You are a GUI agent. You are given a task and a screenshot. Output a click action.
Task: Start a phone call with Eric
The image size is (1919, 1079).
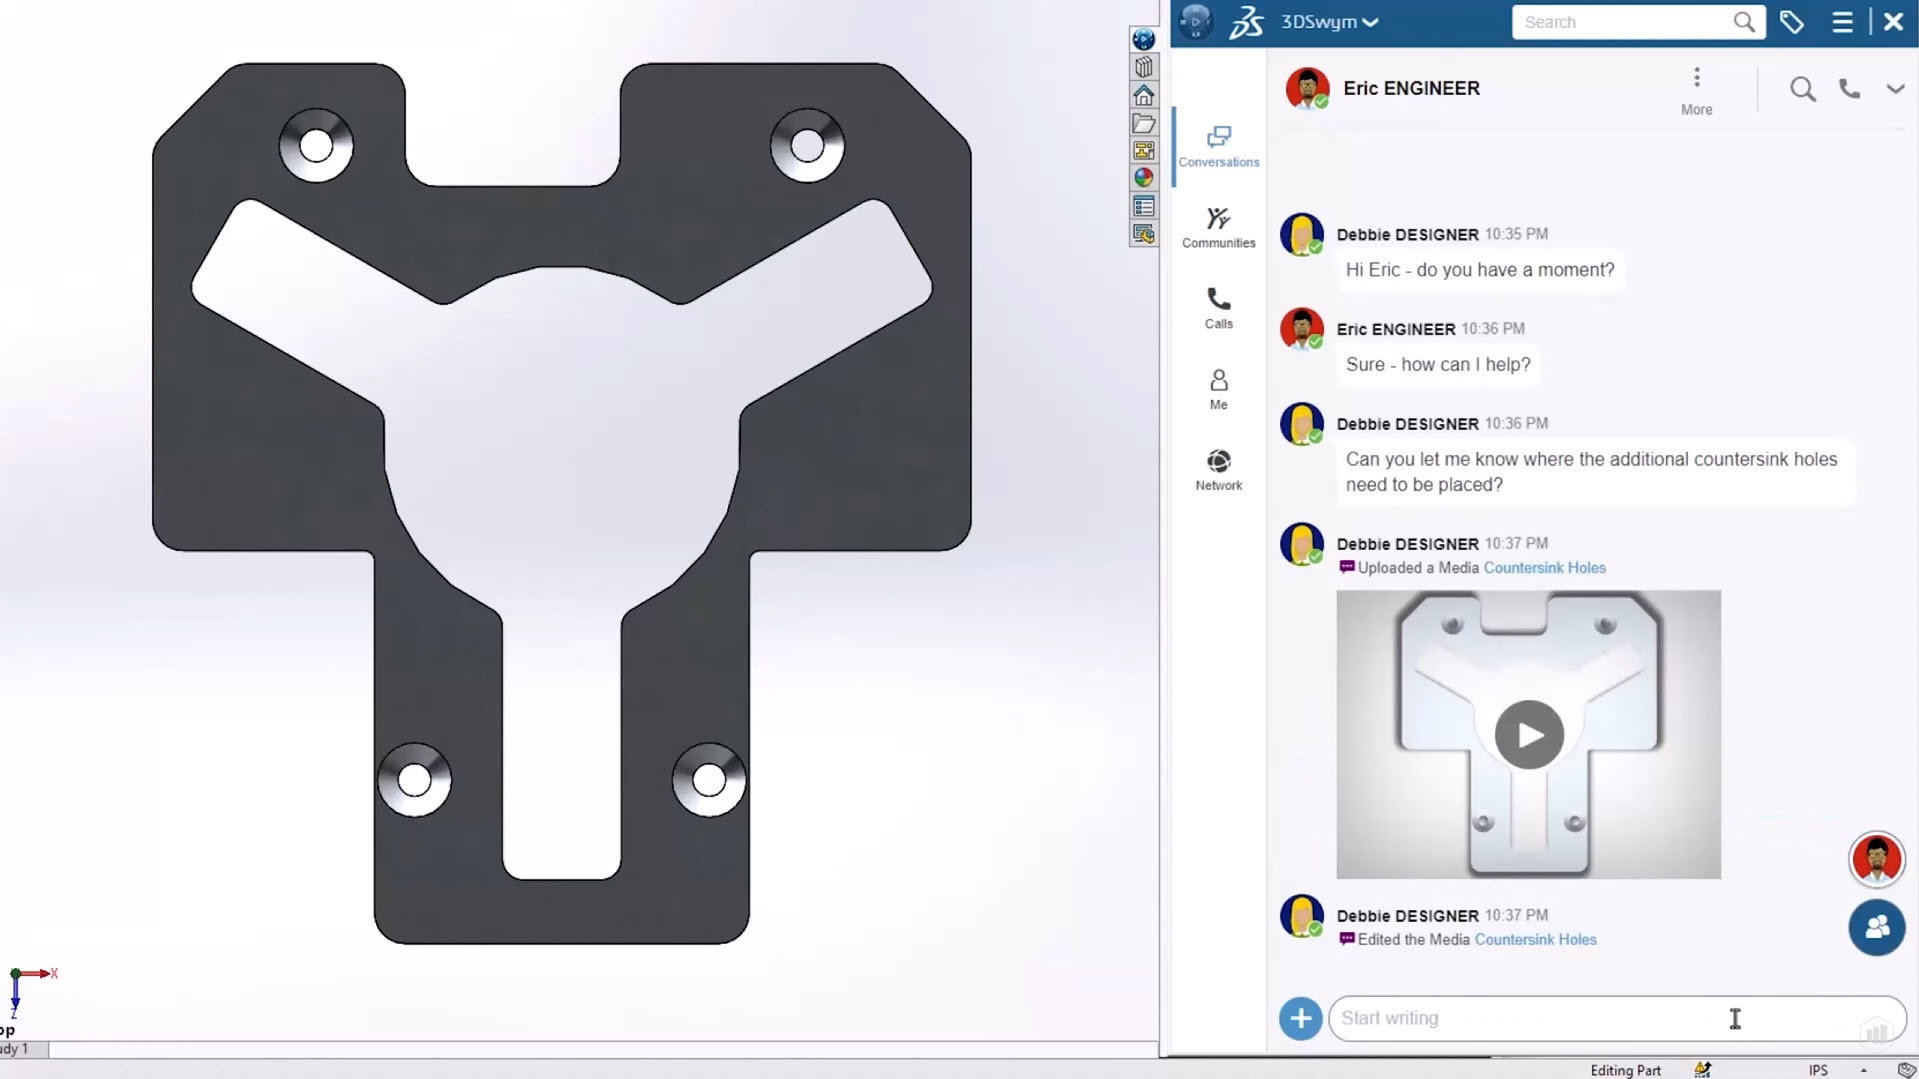[x=1849, y=89]
